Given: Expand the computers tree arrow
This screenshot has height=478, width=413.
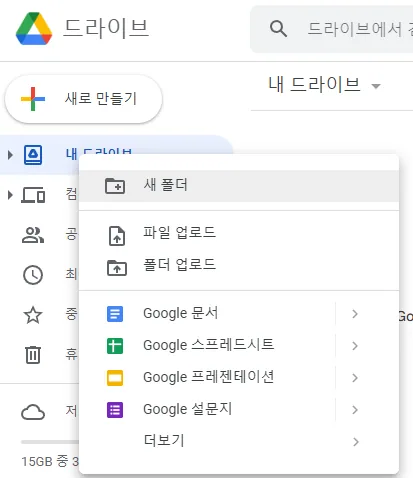Looking at the screenshot, I should [10, 195].
